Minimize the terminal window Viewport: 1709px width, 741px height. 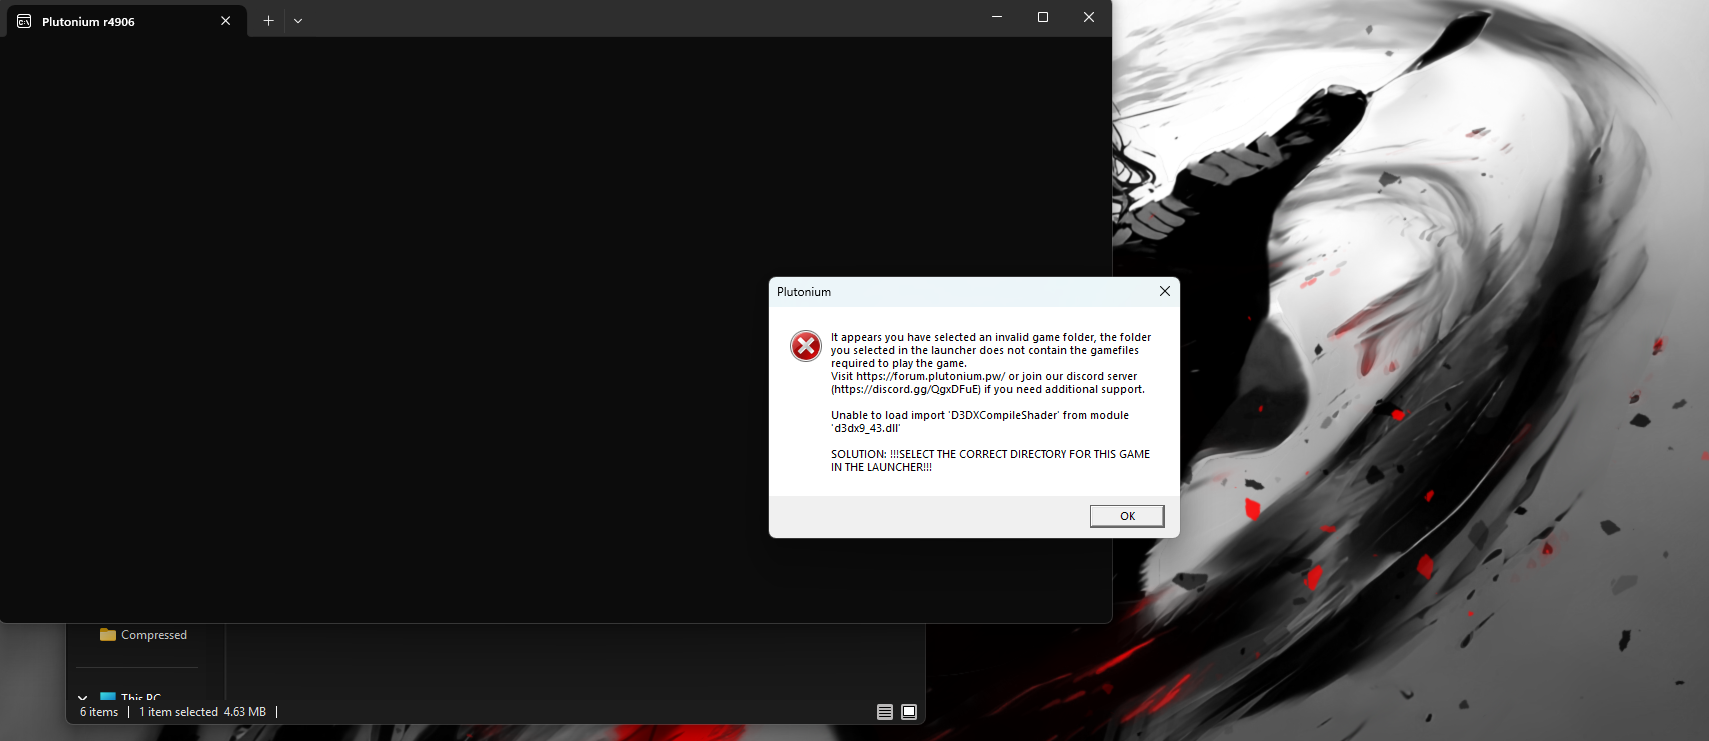[x=997, y=17]
